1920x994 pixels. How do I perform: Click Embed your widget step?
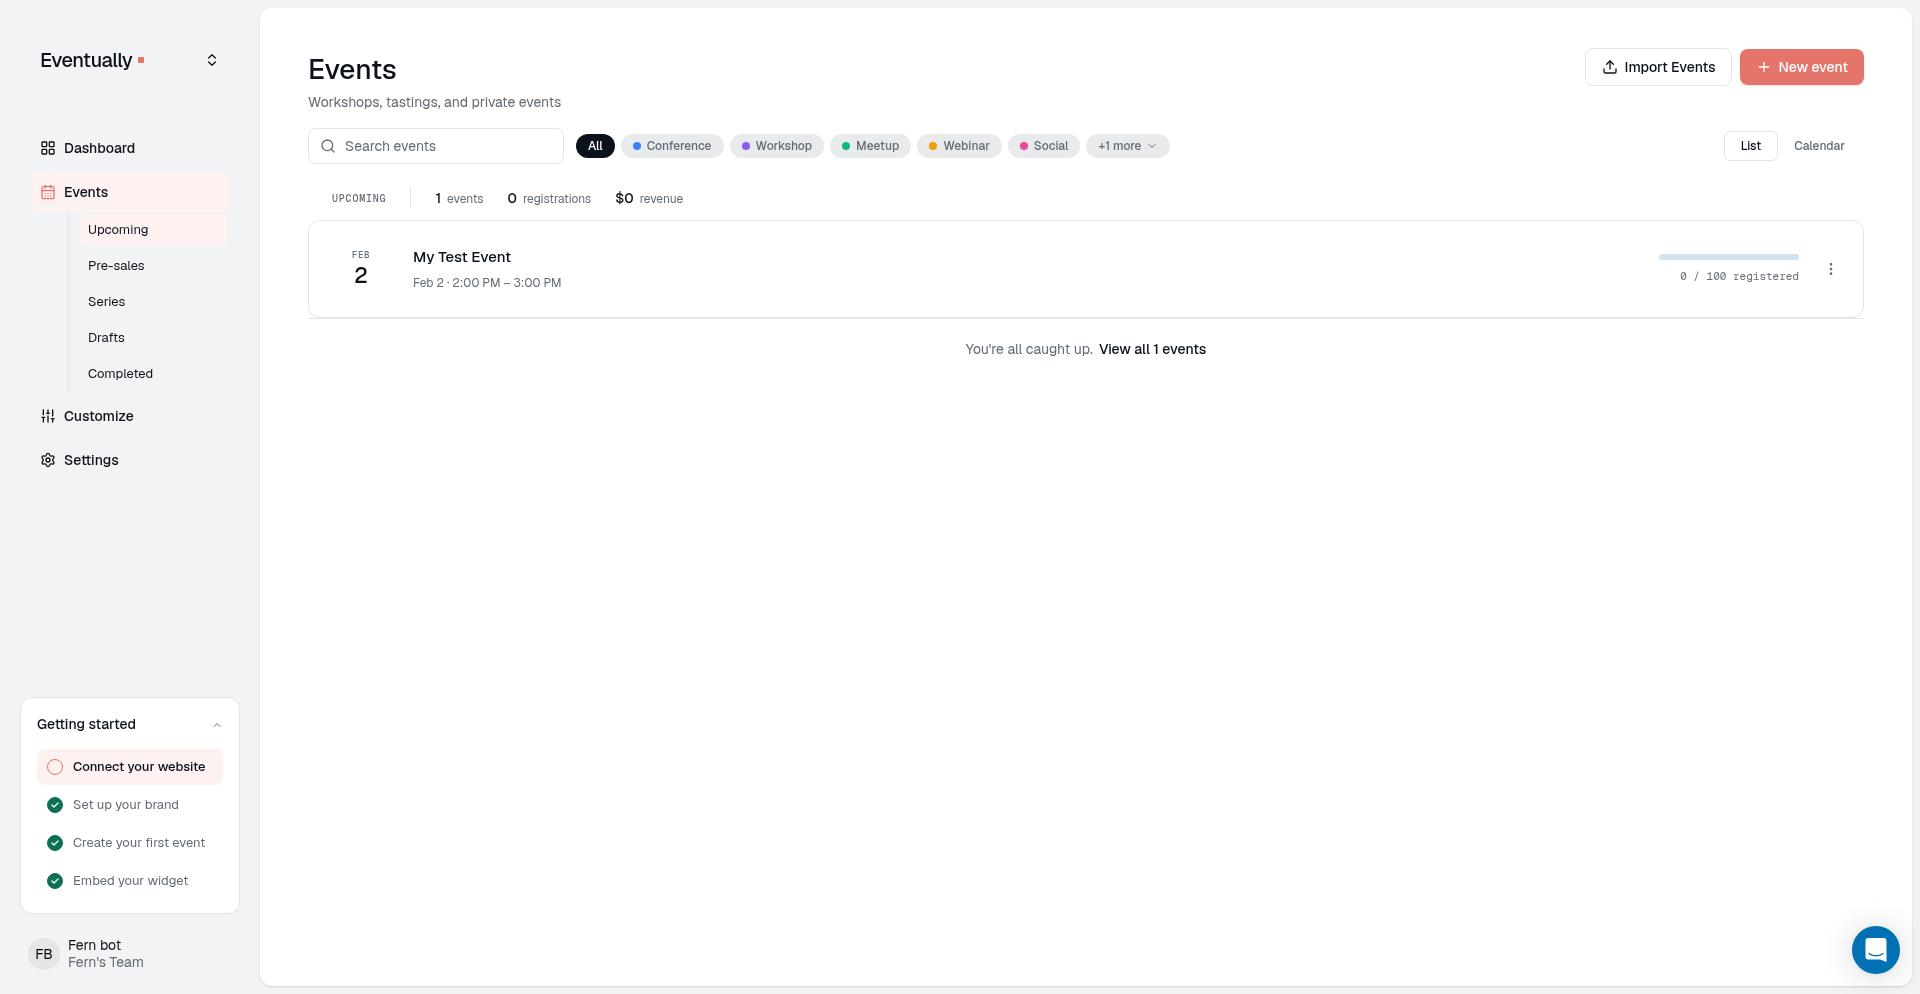coord(130,881)
